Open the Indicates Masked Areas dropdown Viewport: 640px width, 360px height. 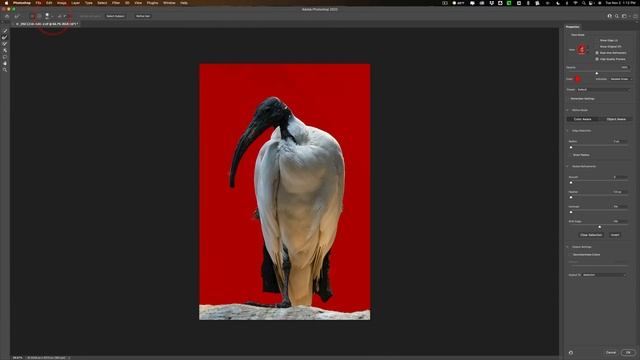point(621,79)
